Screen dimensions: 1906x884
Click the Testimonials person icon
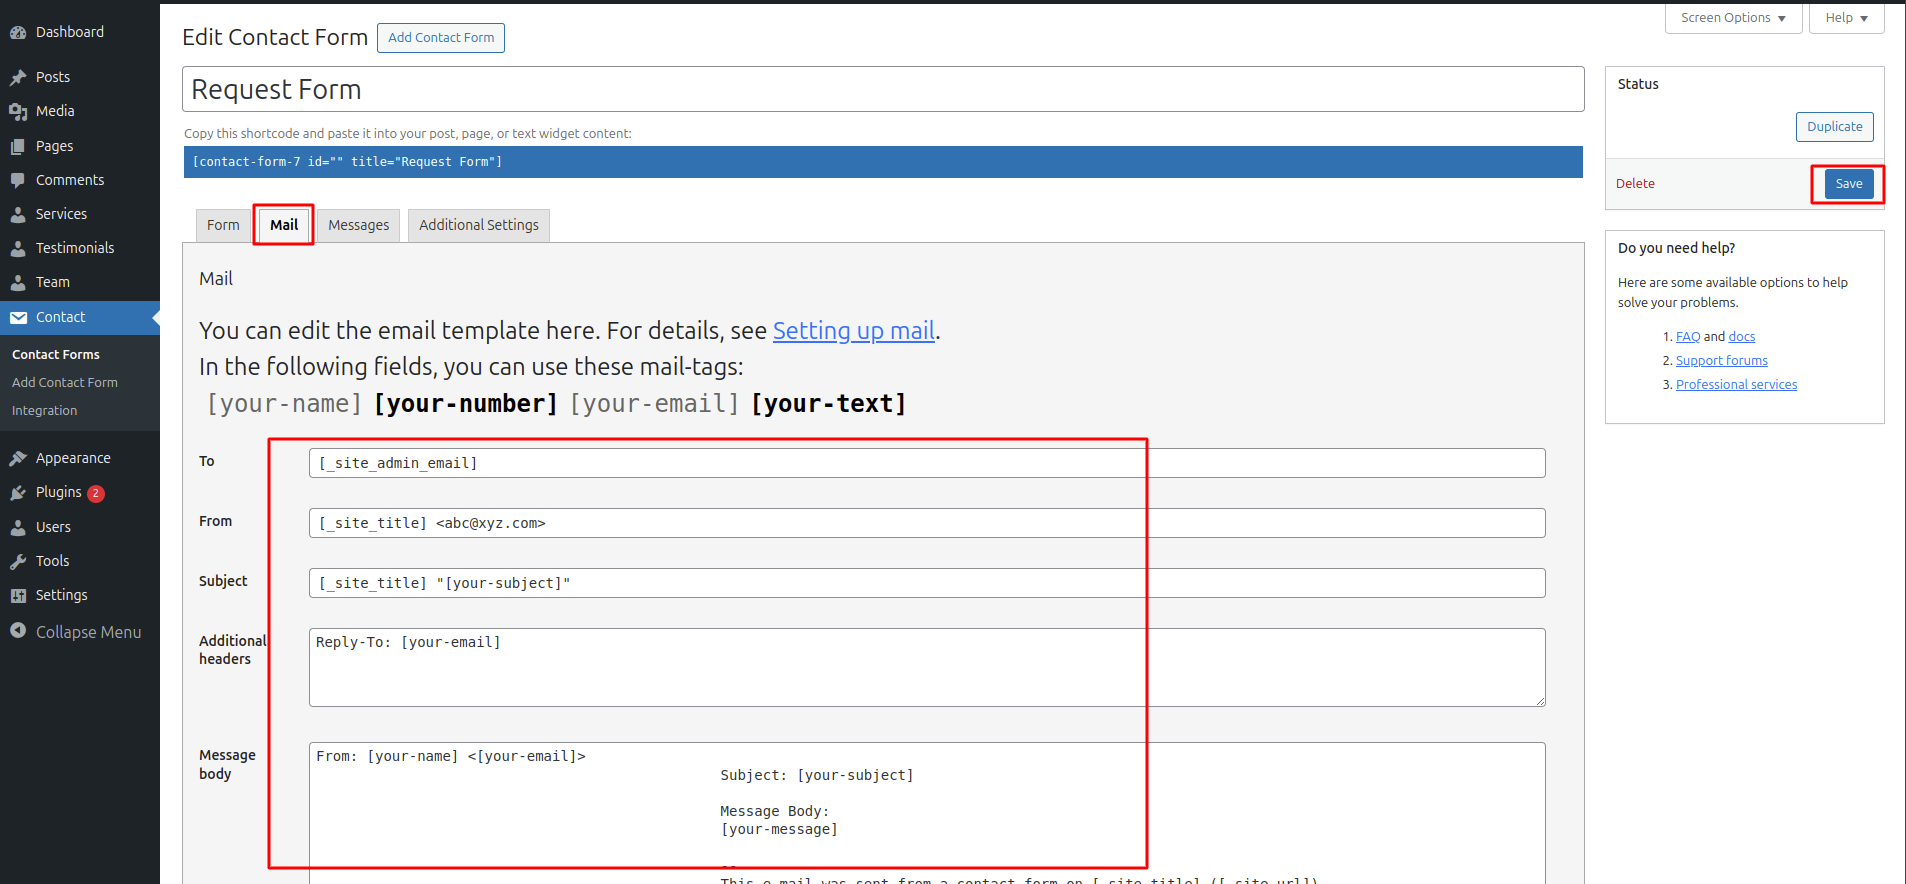pyautogui.click(x=18, y=248)
